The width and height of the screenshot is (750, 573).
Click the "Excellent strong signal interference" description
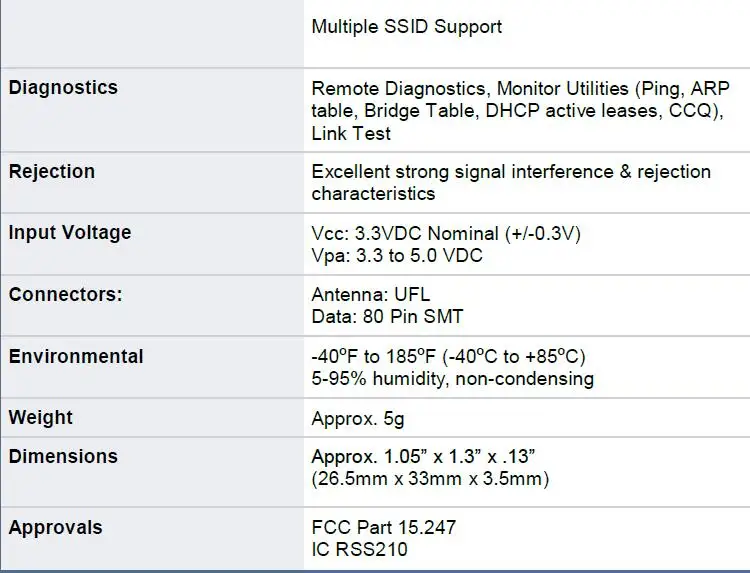tap(511, 172)
